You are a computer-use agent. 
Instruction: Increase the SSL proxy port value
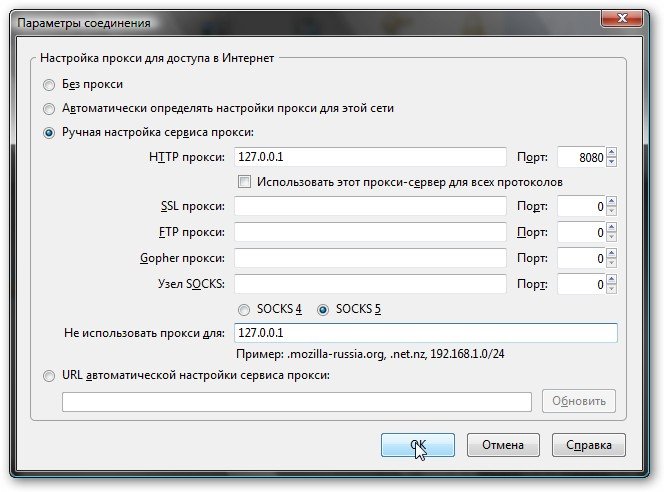tap(611, 201)
